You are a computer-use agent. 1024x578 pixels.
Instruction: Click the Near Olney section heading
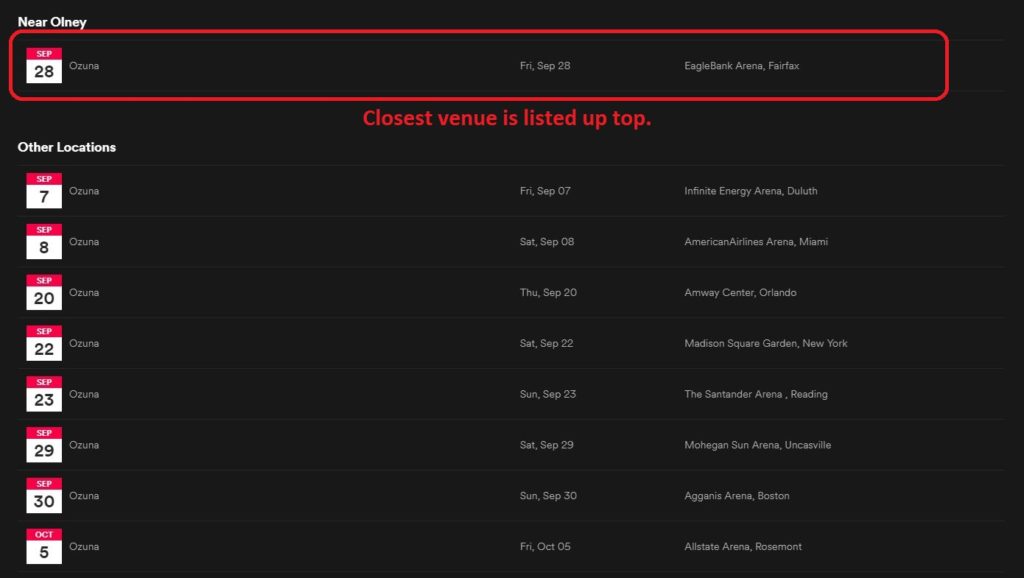click(50, 21)
